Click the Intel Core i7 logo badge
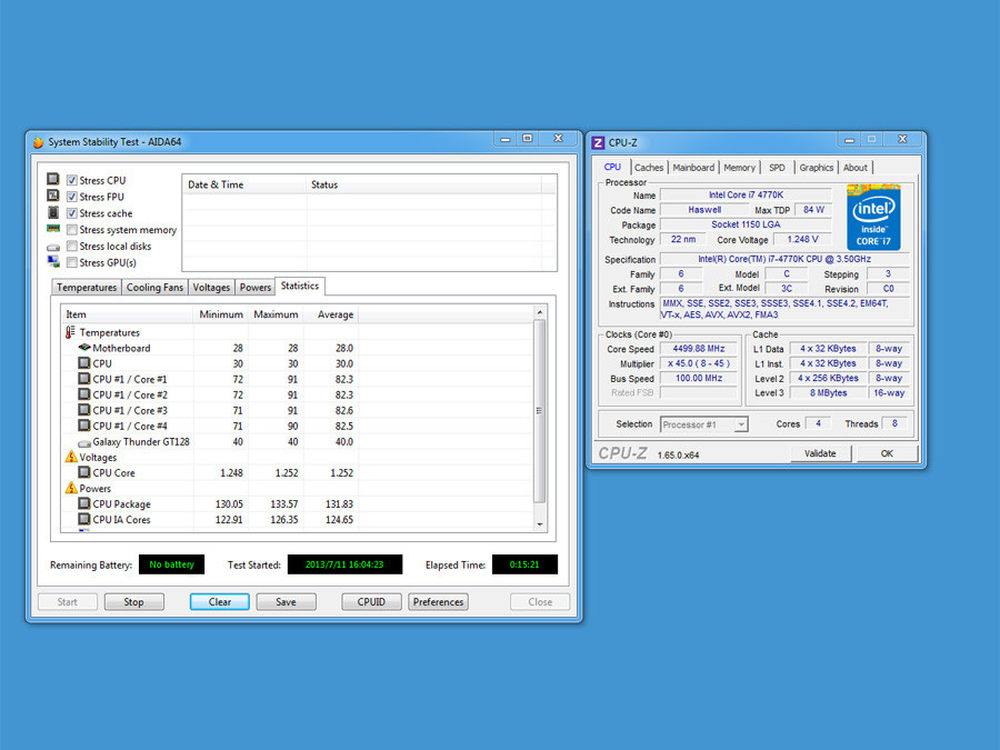The width and height of the screenshot is (1000, 750). [874, 217]
